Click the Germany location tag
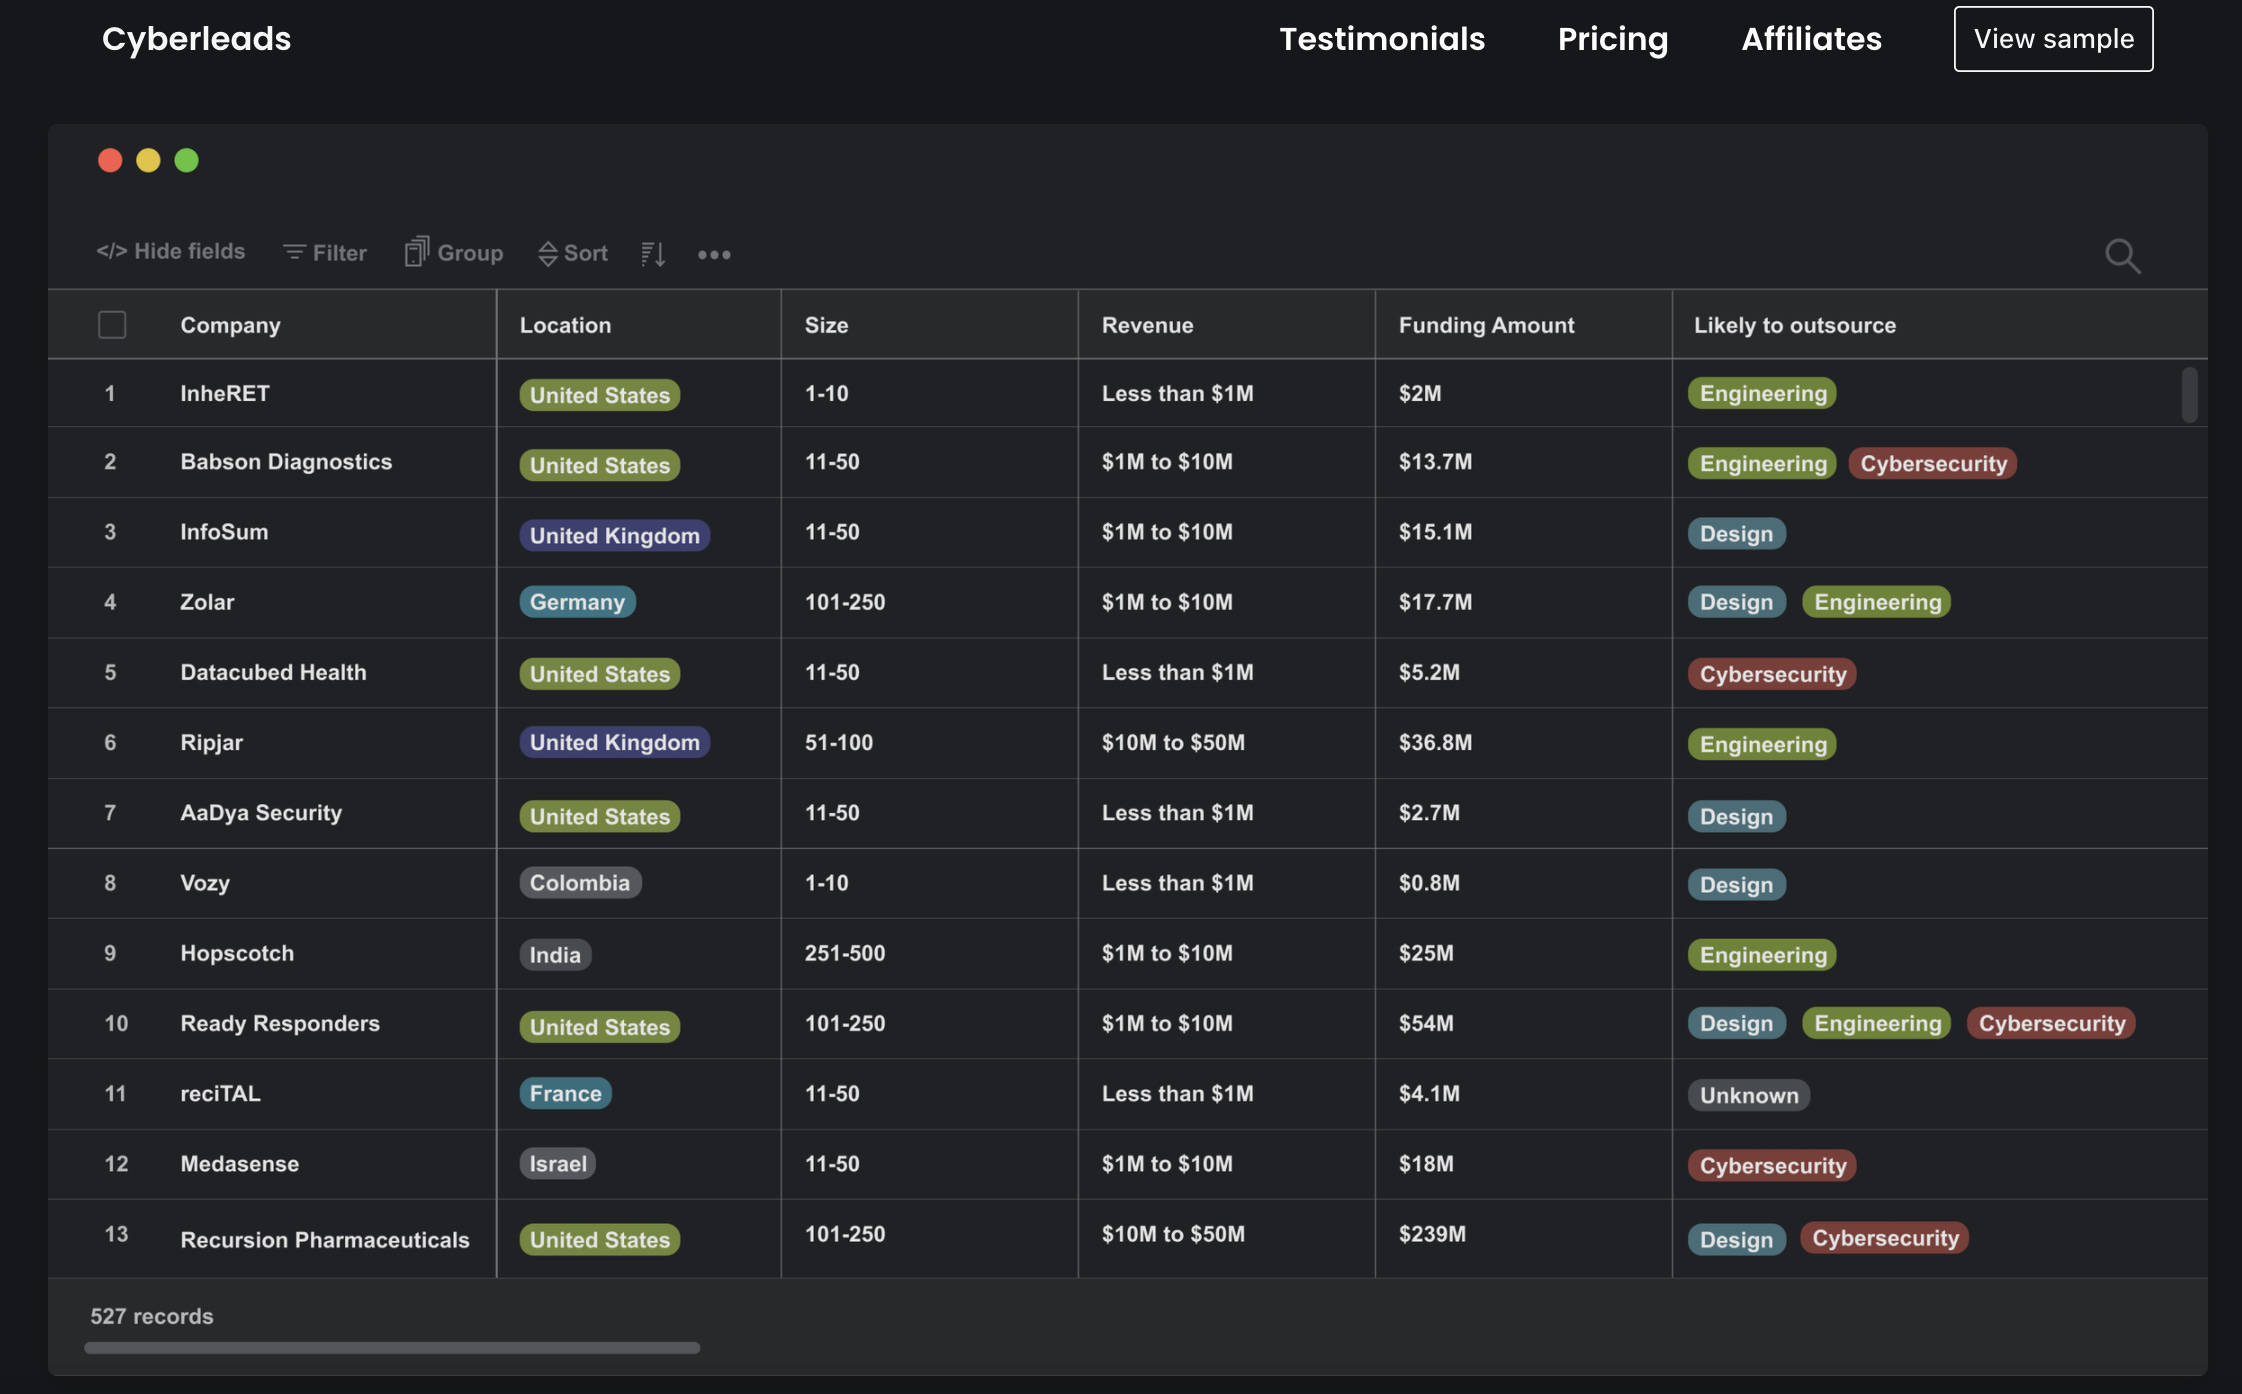 577,602
